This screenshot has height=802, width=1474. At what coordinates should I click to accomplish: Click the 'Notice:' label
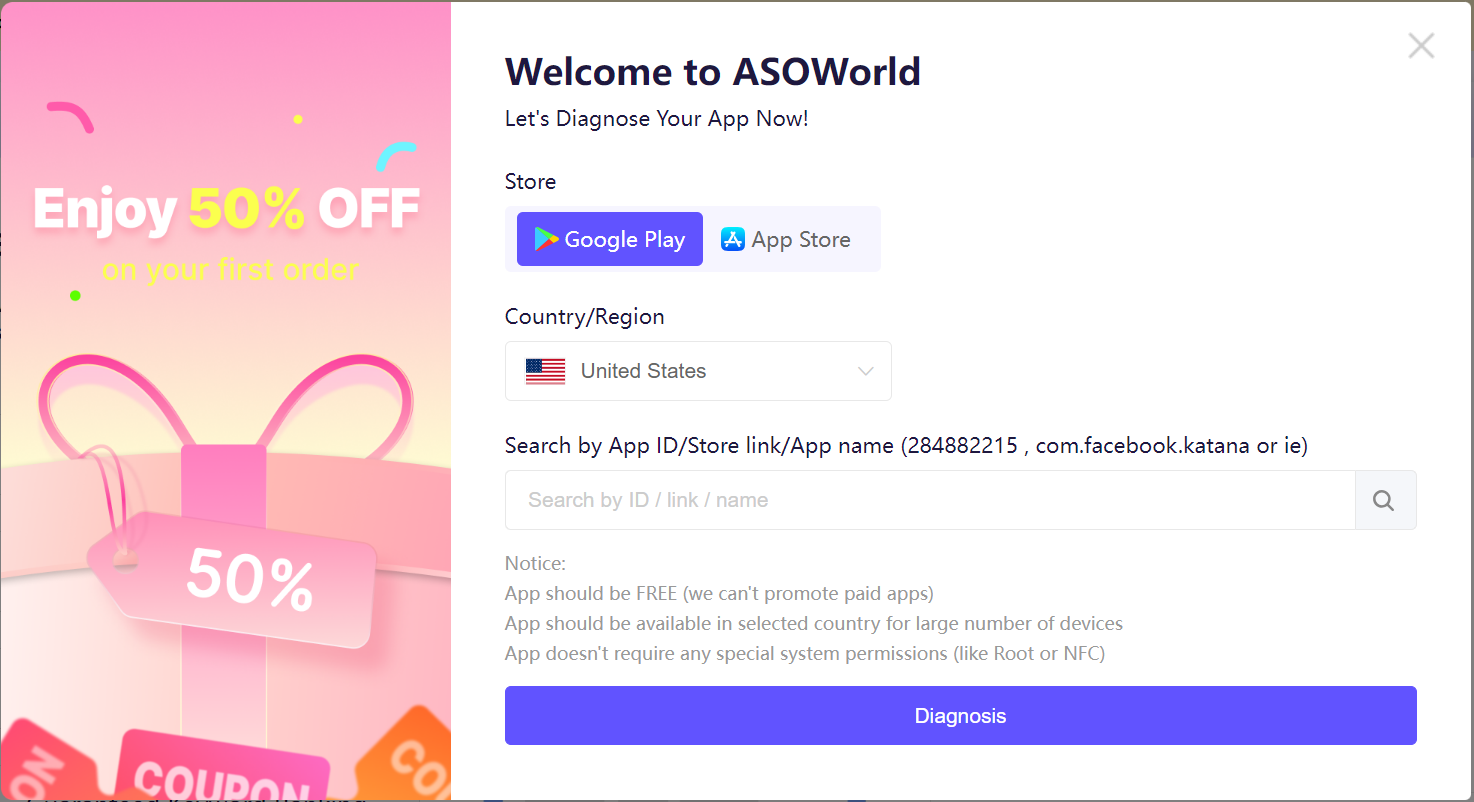[x=535, y=563]
